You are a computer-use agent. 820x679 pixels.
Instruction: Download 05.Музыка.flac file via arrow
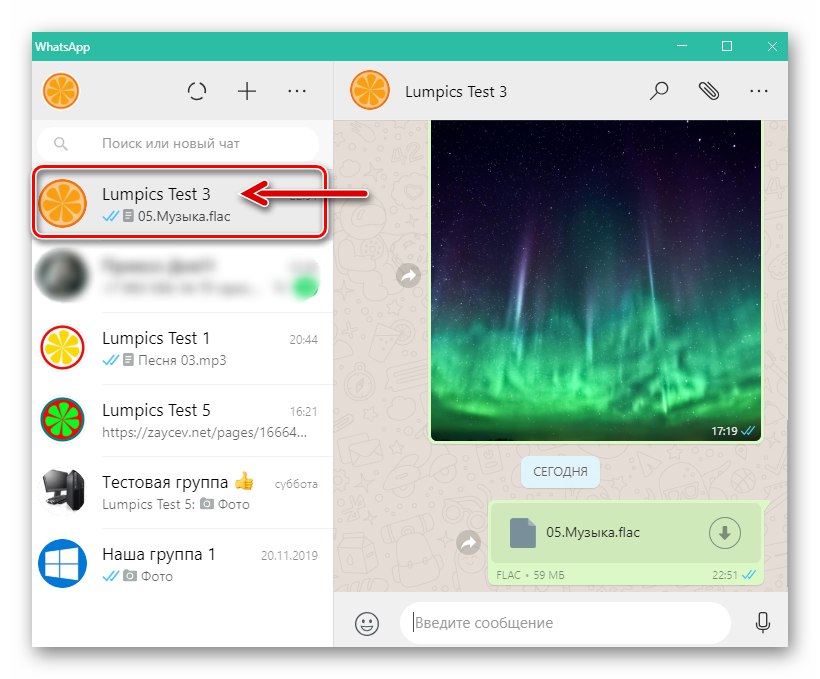724,533
